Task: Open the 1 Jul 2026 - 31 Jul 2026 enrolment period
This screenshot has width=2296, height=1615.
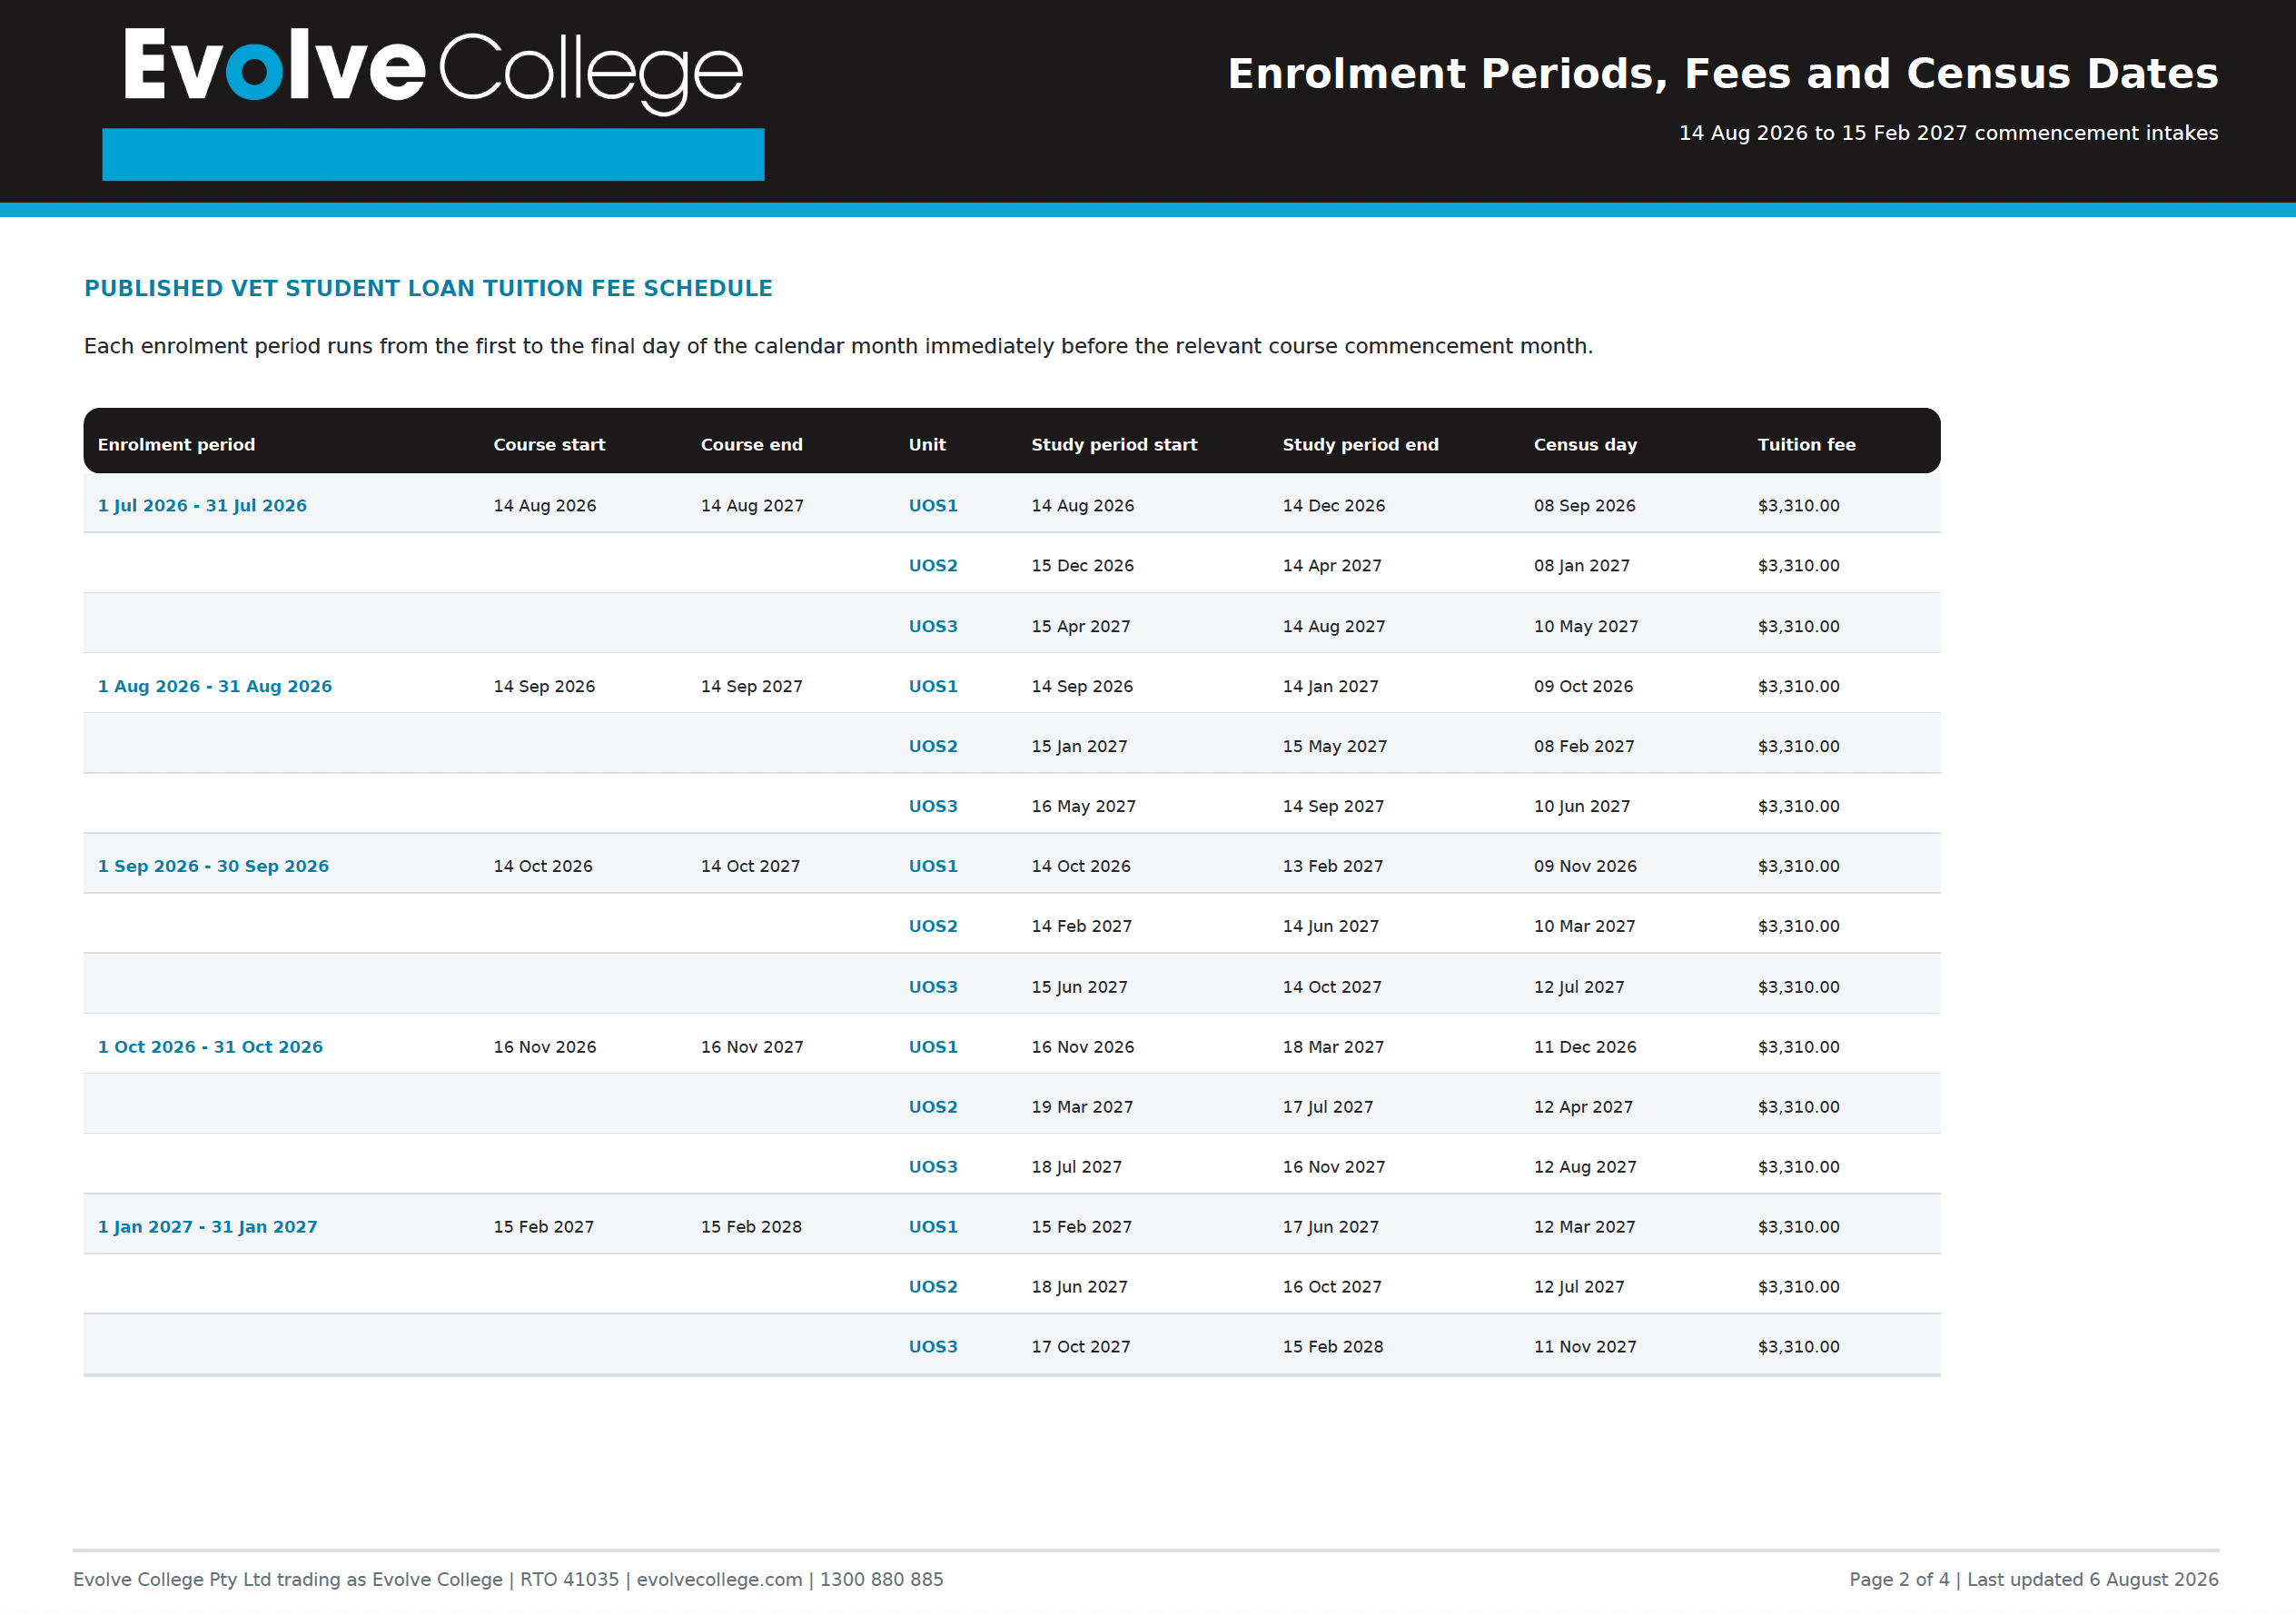Action: [x=202, y=505]
